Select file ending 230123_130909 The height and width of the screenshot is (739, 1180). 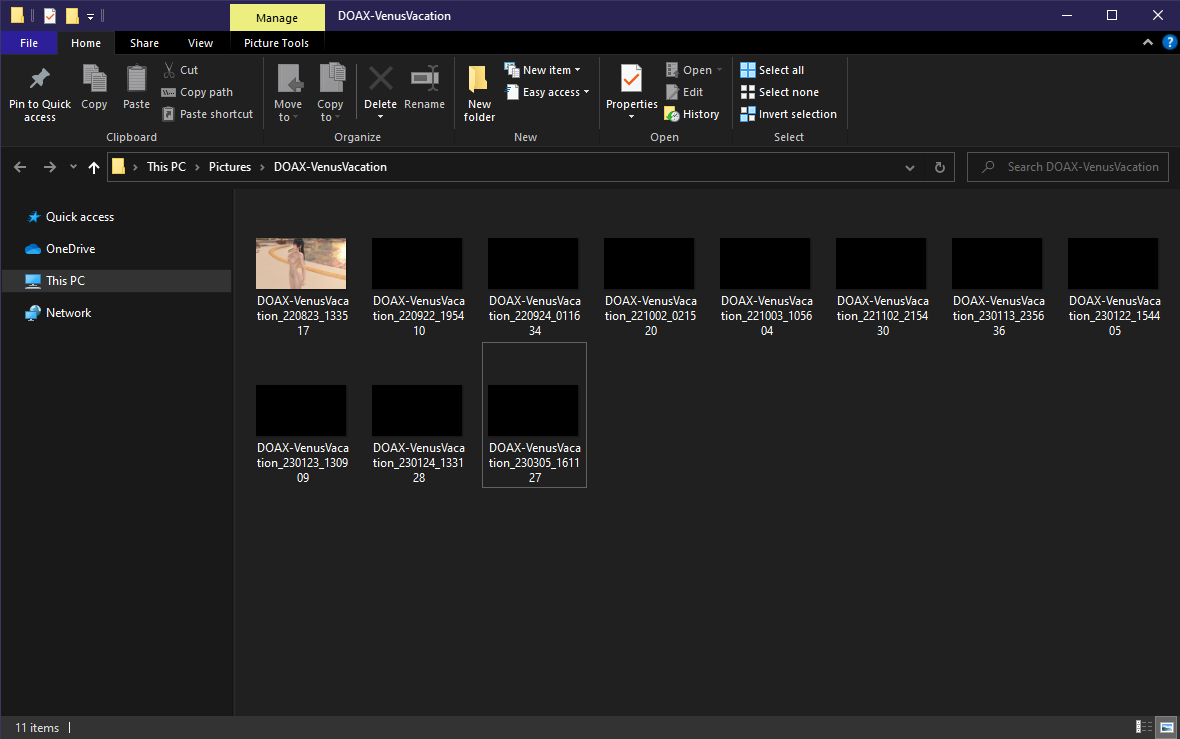(303, 435)
